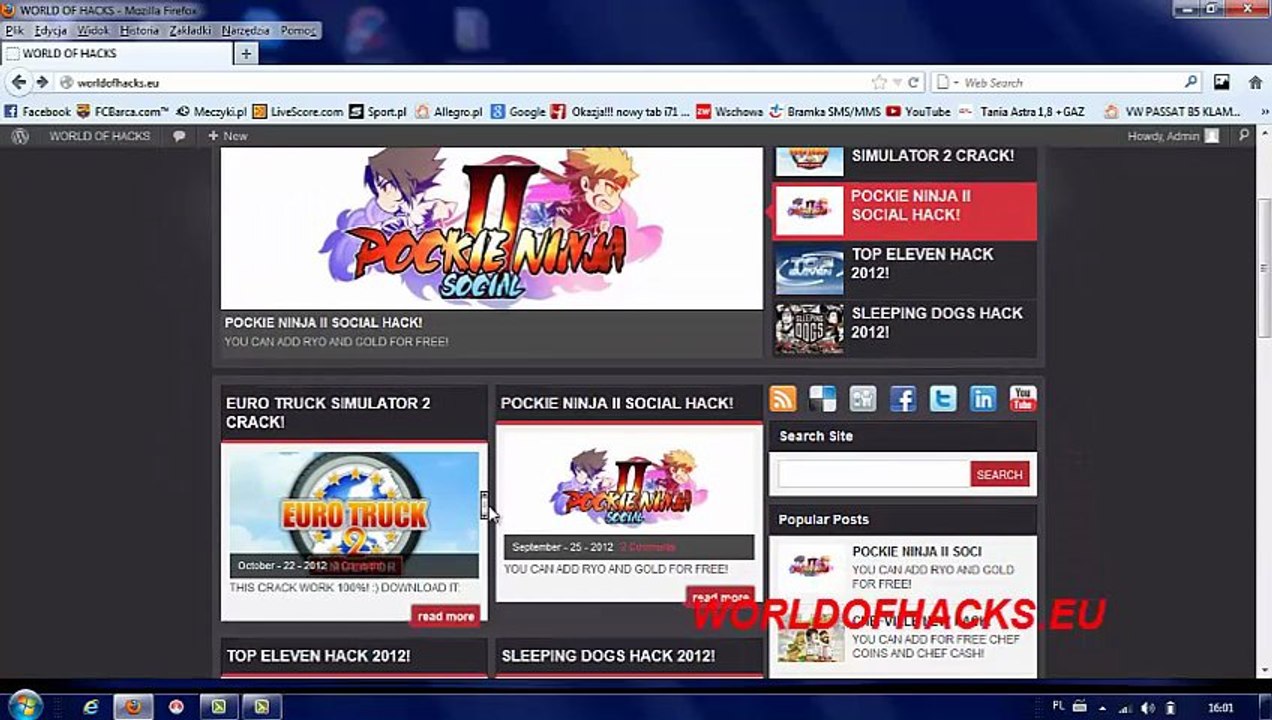Screen dimensions: 1272x720
Task: Open TOP ELEVEN HACK 2012! post heading at bottom
Action: point(318,656)
